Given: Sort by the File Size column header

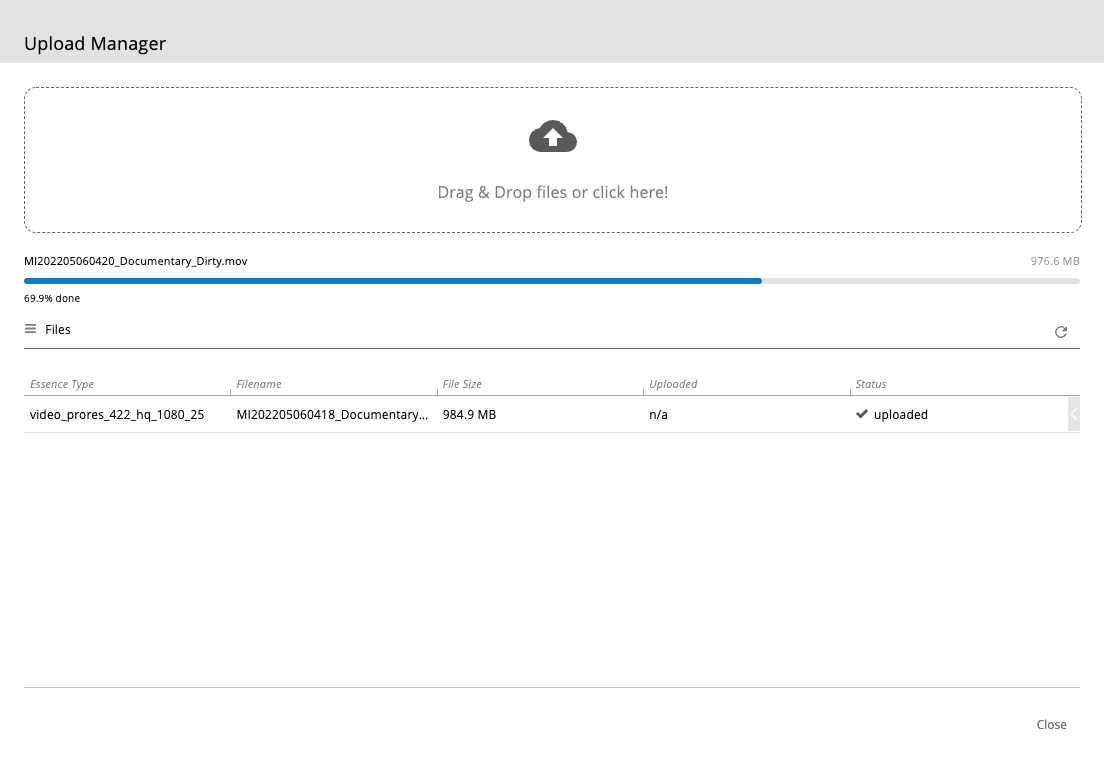Looking at the screenshot, I should click(x=462, y=384).
